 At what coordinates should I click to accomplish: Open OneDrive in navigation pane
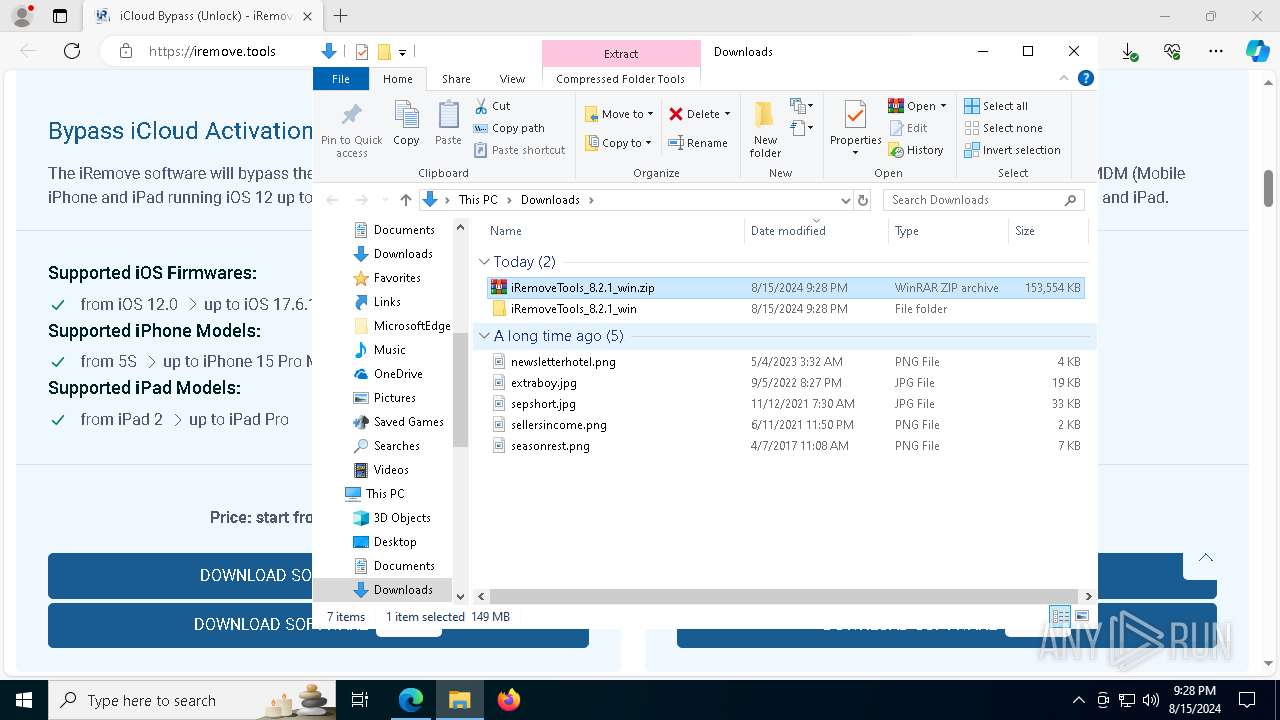point(397,374)
